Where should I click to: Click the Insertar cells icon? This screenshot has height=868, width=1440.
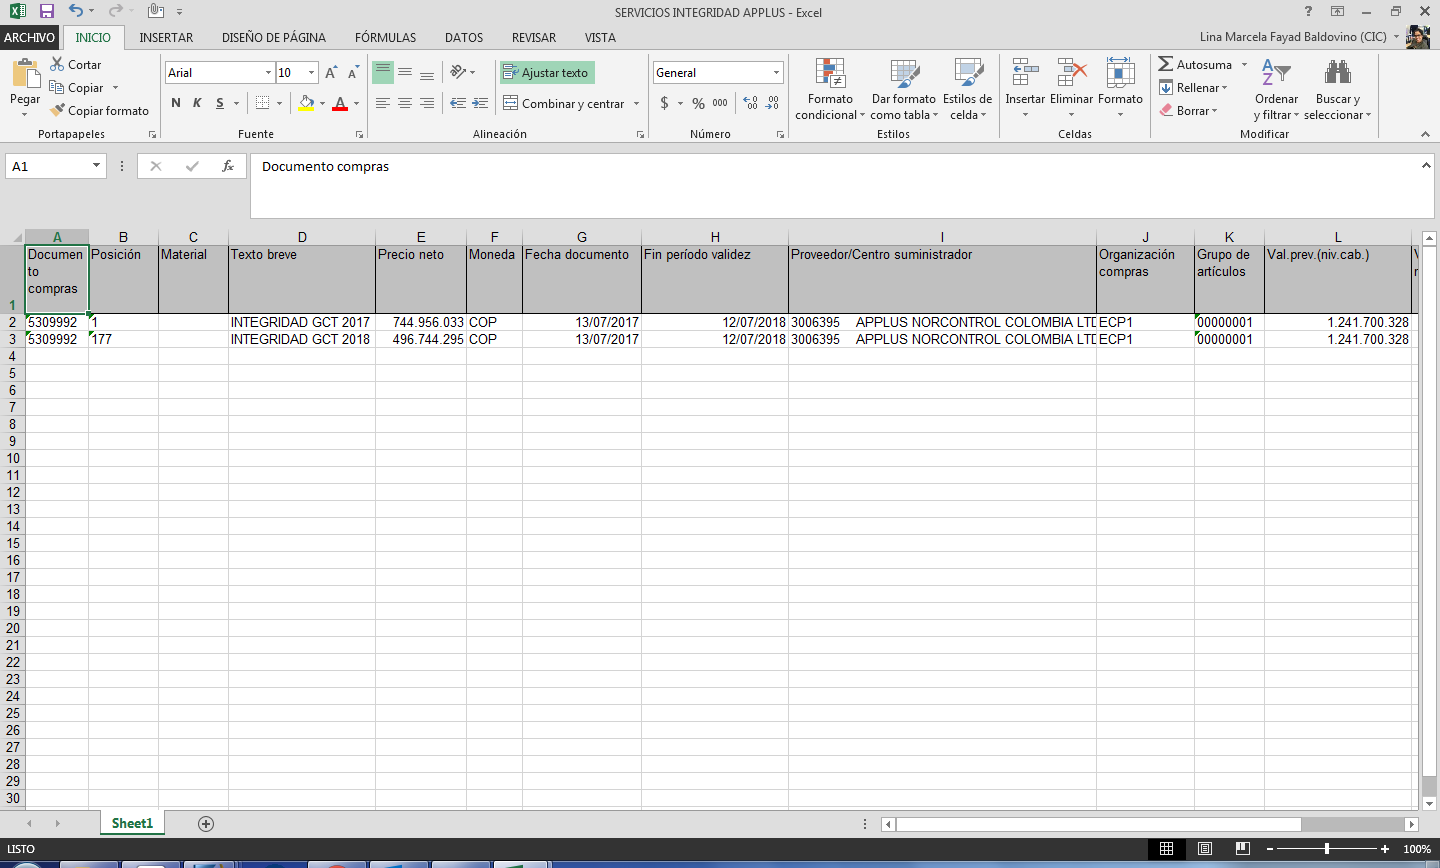coord(1025,73)
